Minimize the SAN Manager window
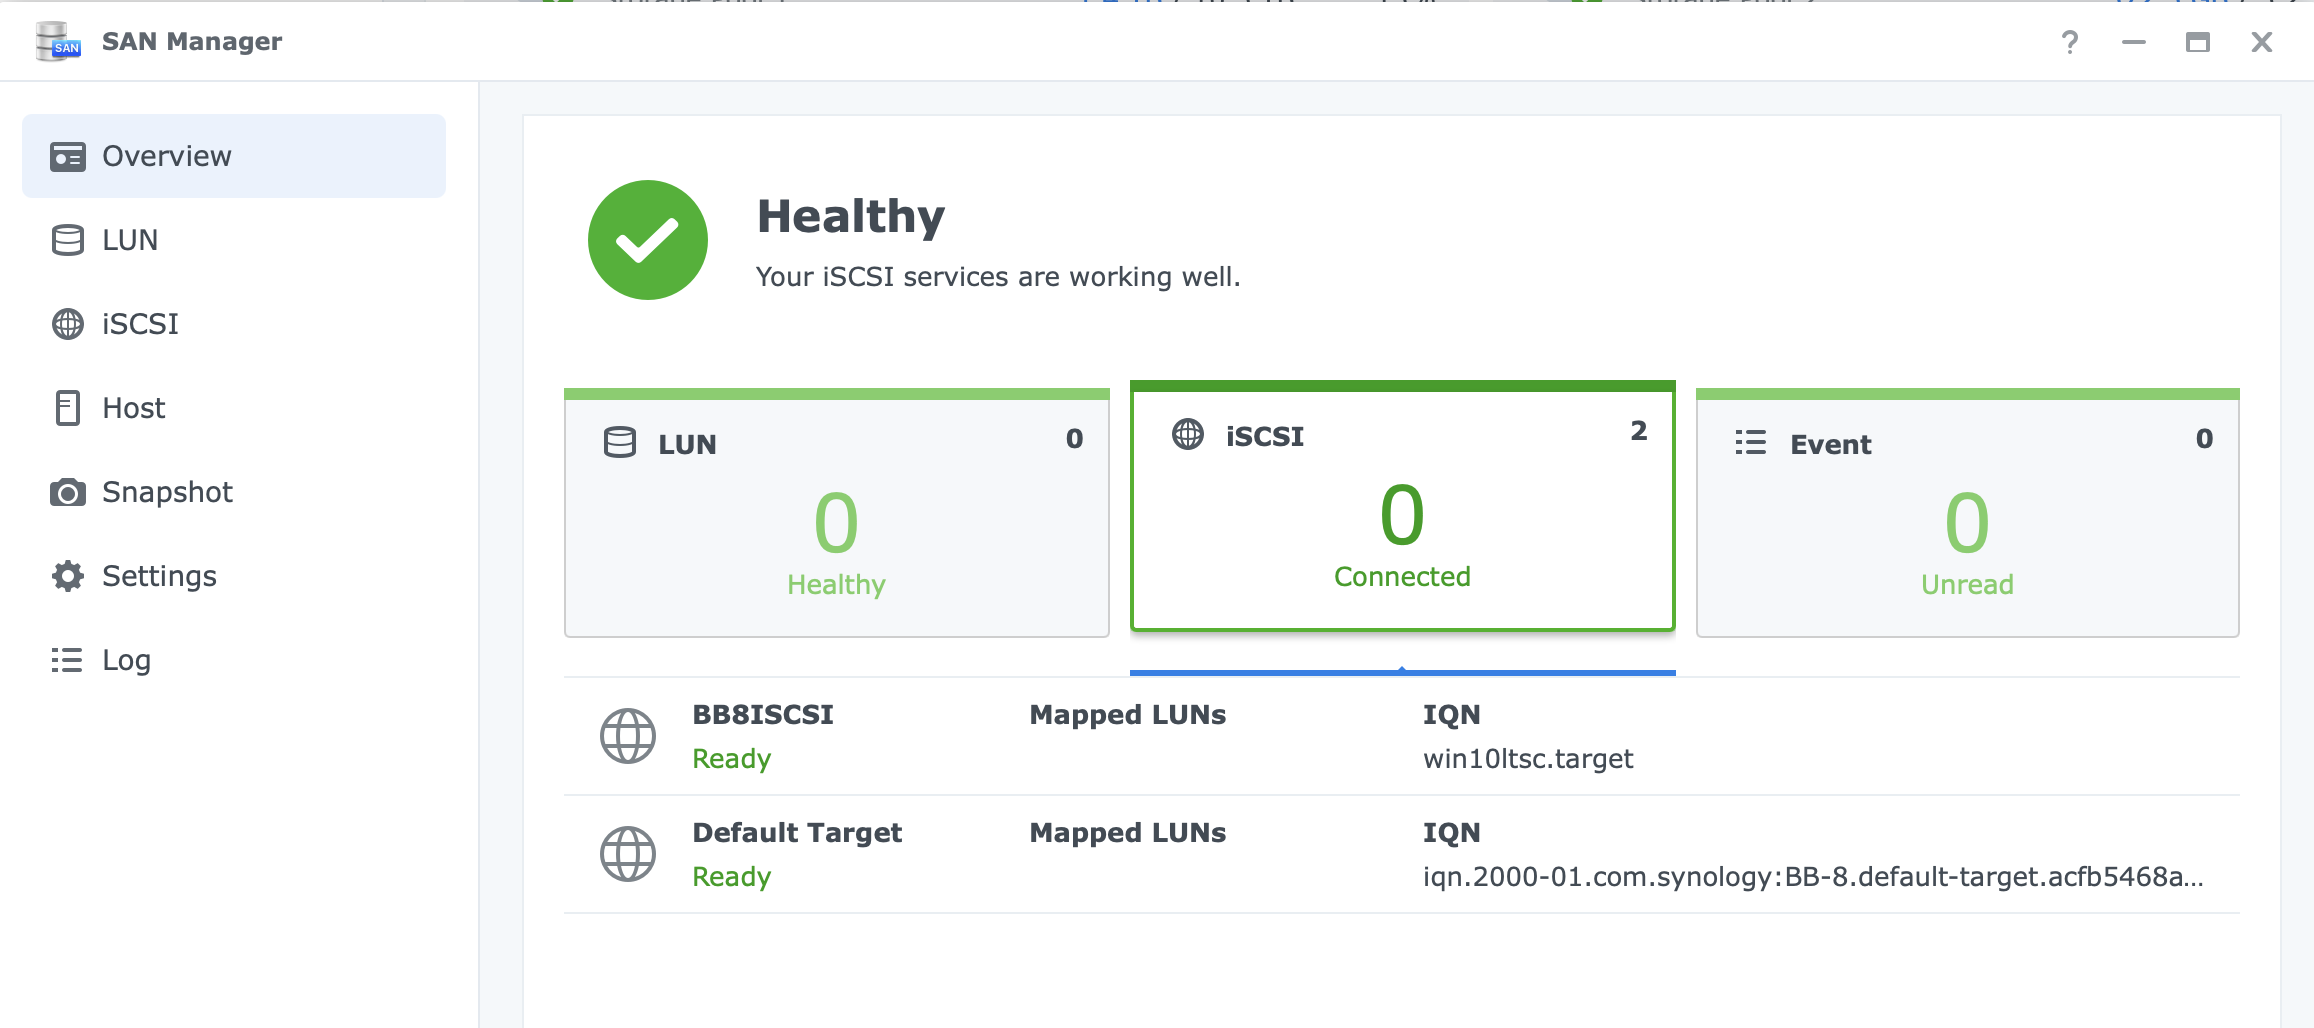This screenshot has width=2314, height=1028. pos(2134,42)
